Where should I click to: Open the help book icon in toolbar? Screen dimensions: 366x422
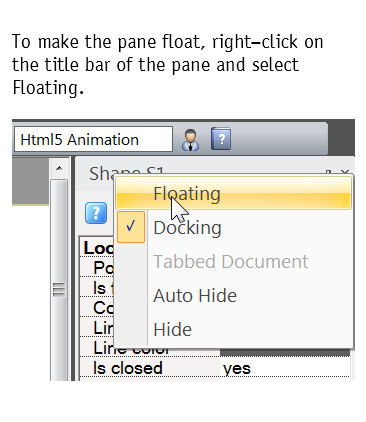[x=221, y=138]
